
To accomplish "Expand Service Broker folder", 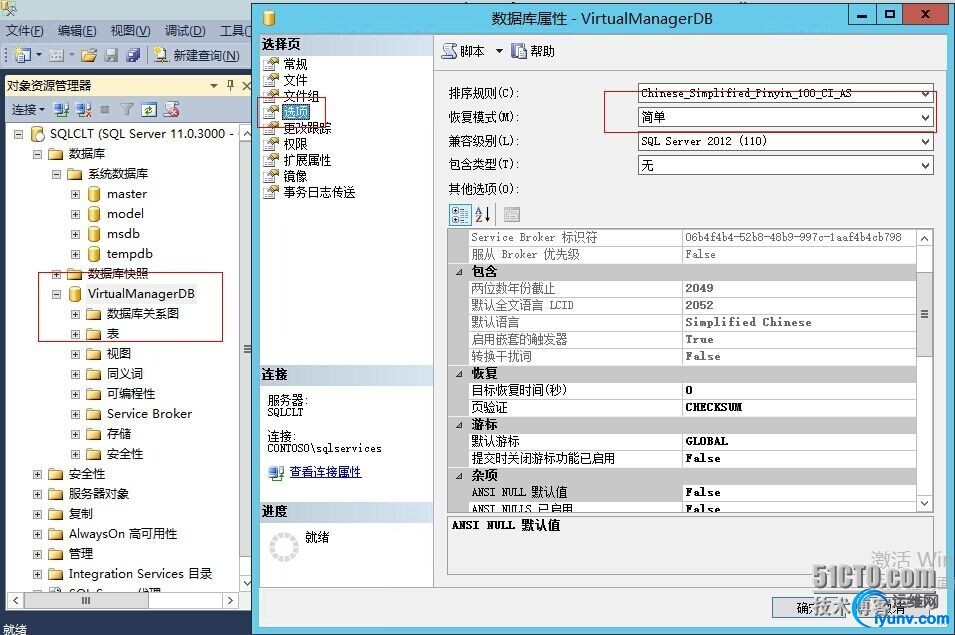I will 76,414.
